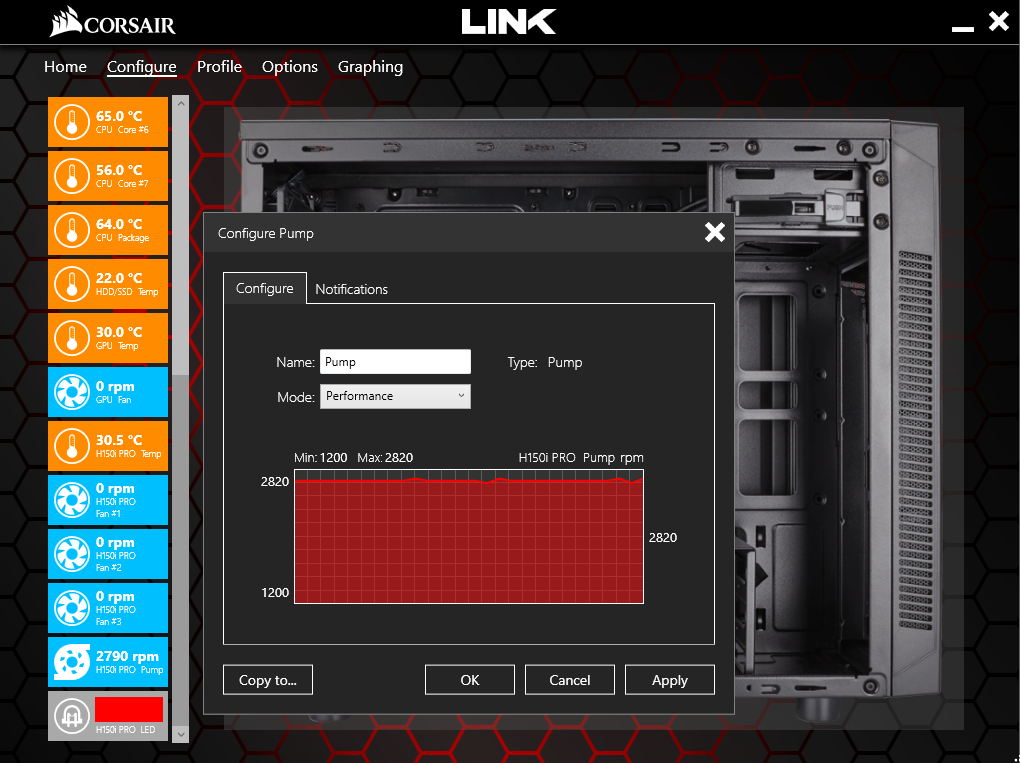This screenshot has height=763, width=1020.
Task: Select the H150i PRO Fan #2 tile
Action: tap(108, 554)
